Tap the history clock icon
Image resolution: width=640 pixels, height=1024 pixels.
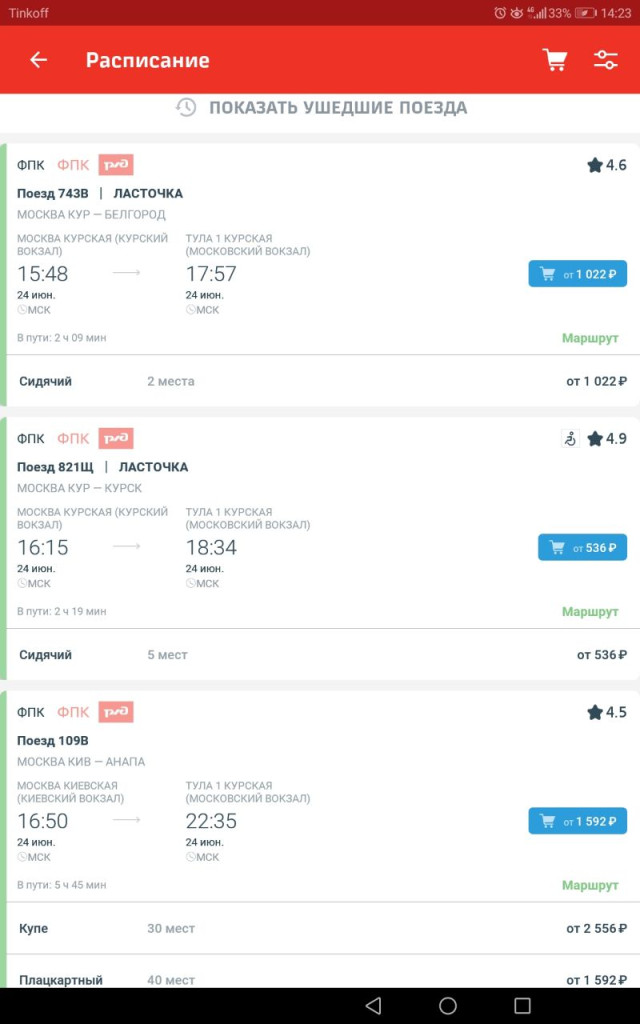click(x=186, y=108)
